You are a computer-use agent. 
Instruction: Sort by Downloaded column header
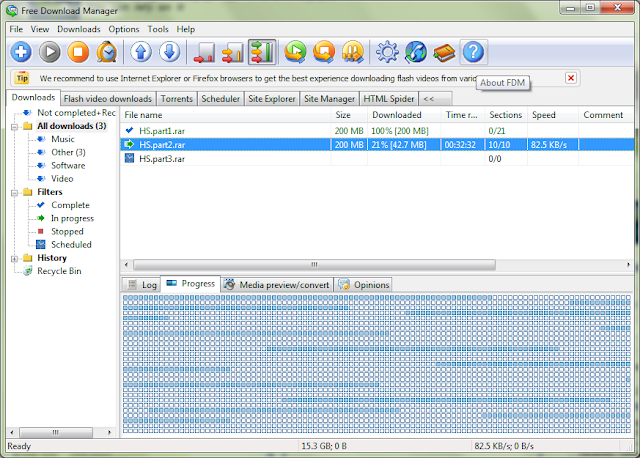404,115
